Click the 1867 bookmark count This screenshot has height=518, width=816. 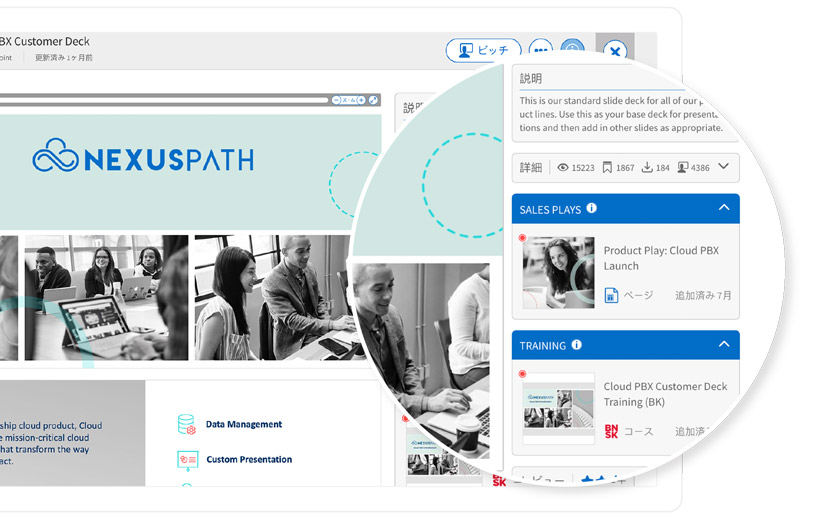pyautogui.click(x=625, y=168)
